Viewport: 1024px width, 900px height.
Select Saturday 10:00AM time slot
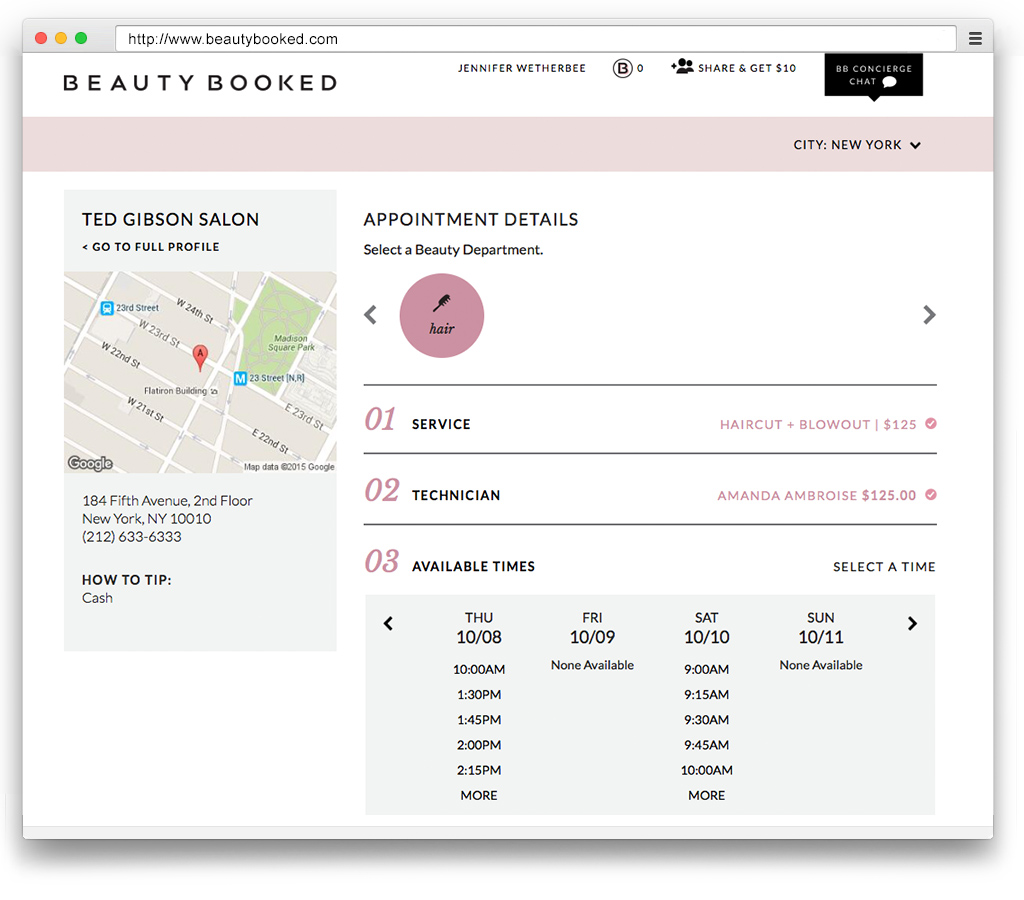[x=707, y=771]
